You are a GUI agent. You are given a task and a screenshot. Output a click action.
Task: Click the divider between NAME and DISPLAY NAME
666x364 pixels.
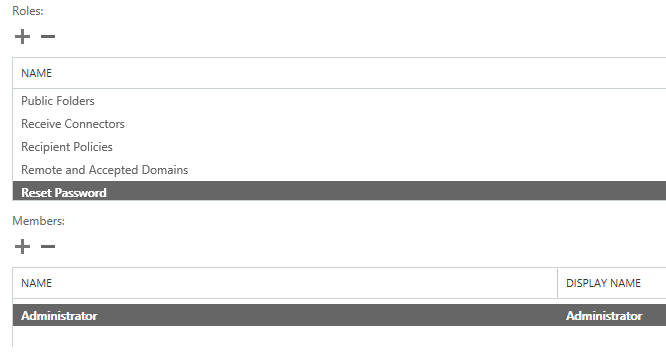(557, 283)
